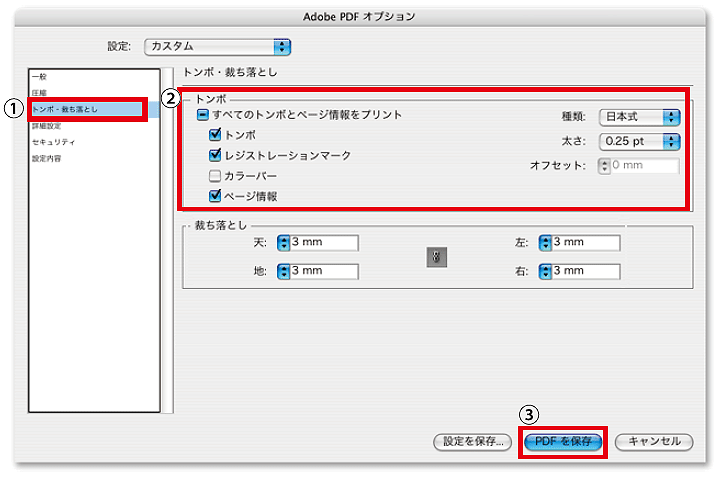The image size is (719, 477).
Task: Enable the カラーバー checkbox
Action: (x=215, y=176)
